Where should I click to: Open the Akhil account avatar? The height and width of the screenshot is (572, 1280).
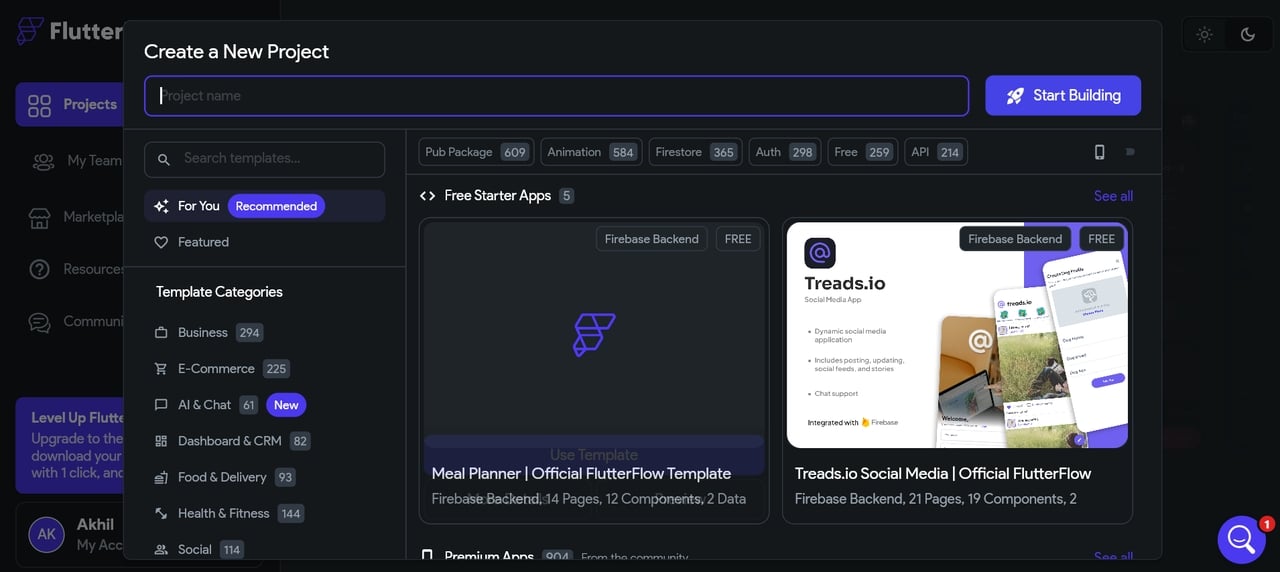[x=46, y=534]
